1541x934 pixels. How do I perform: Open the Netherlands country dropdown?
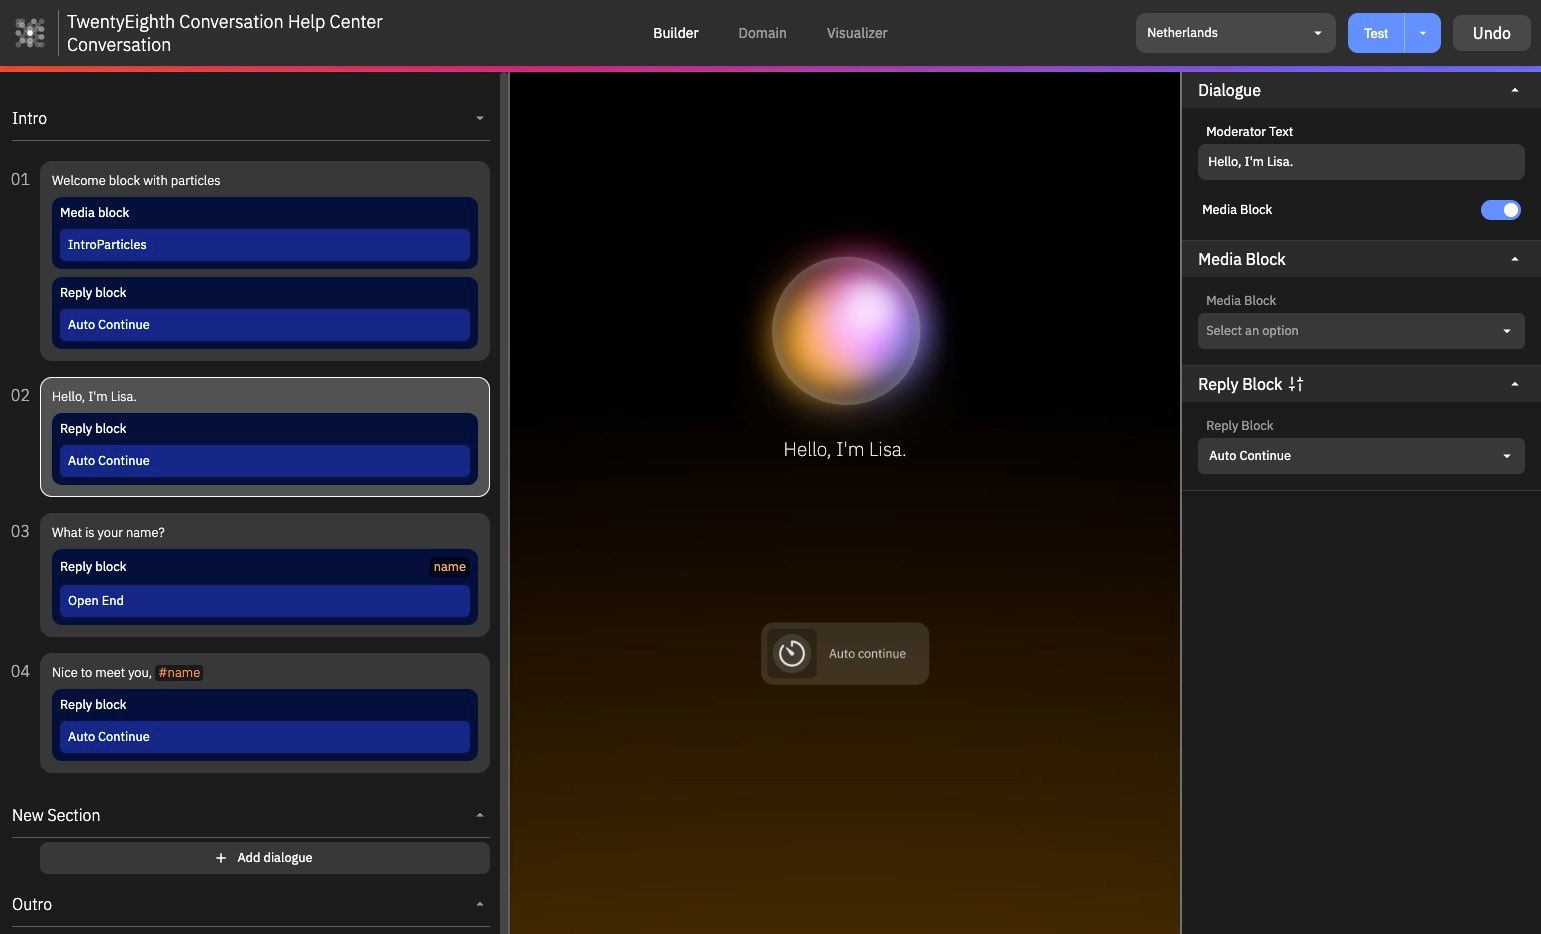[1235, 33]
